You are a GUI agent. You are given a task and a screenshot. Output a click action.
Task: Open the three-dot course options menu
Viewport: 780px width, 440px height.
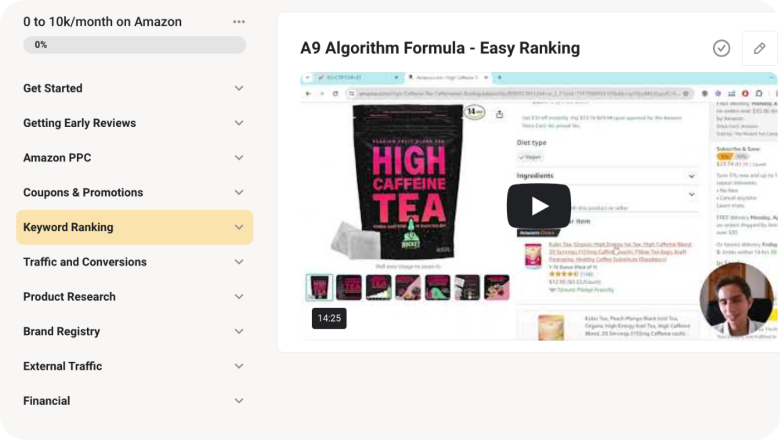[x=239, y=22]
